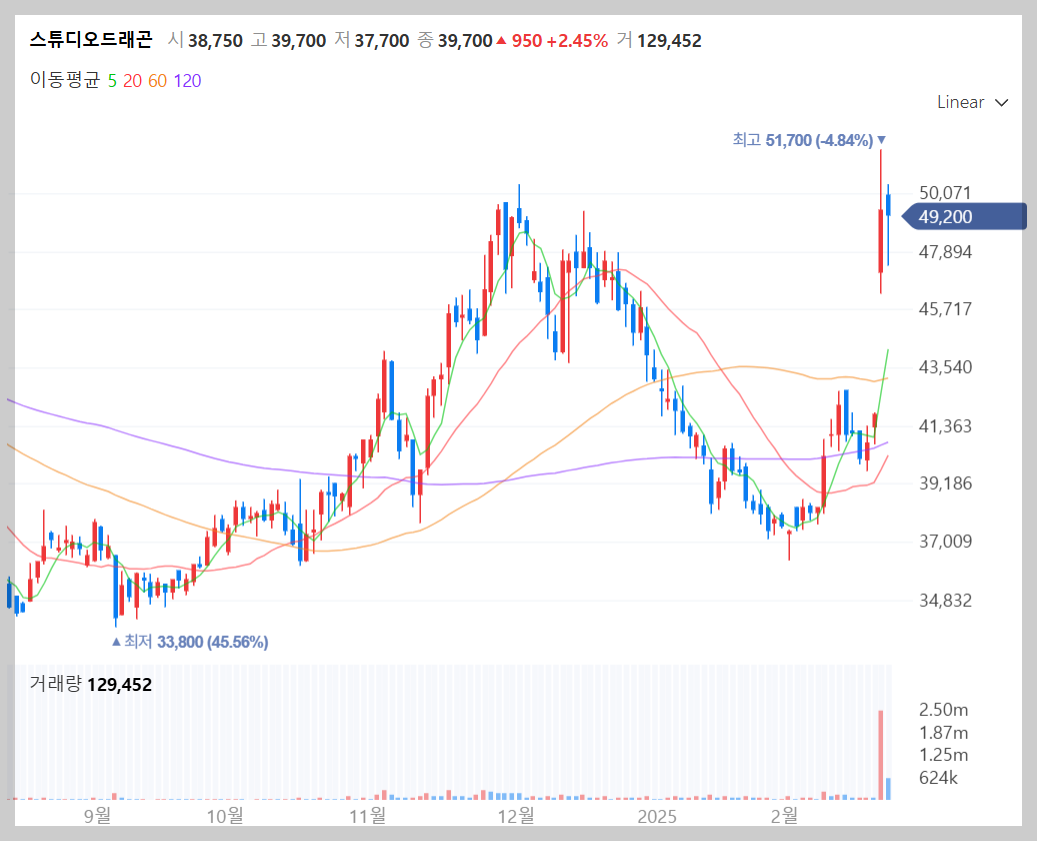Click the 43,540 price axis value
1037x841 pixels.
pyautogui.click(x=945, y=367)
